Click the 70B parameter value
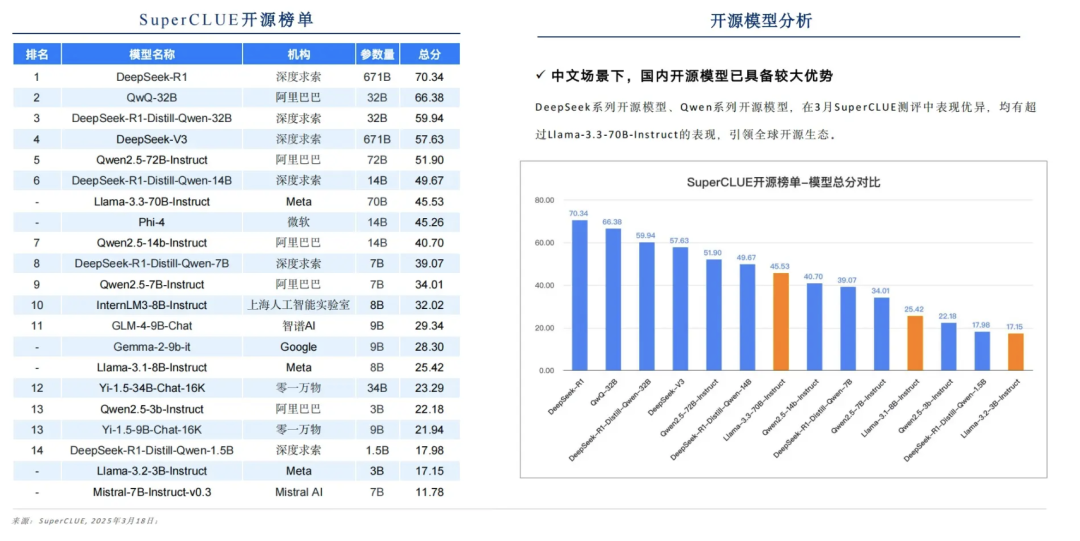Viewport: 1080px width, 541px height. (x=377, y=202)
